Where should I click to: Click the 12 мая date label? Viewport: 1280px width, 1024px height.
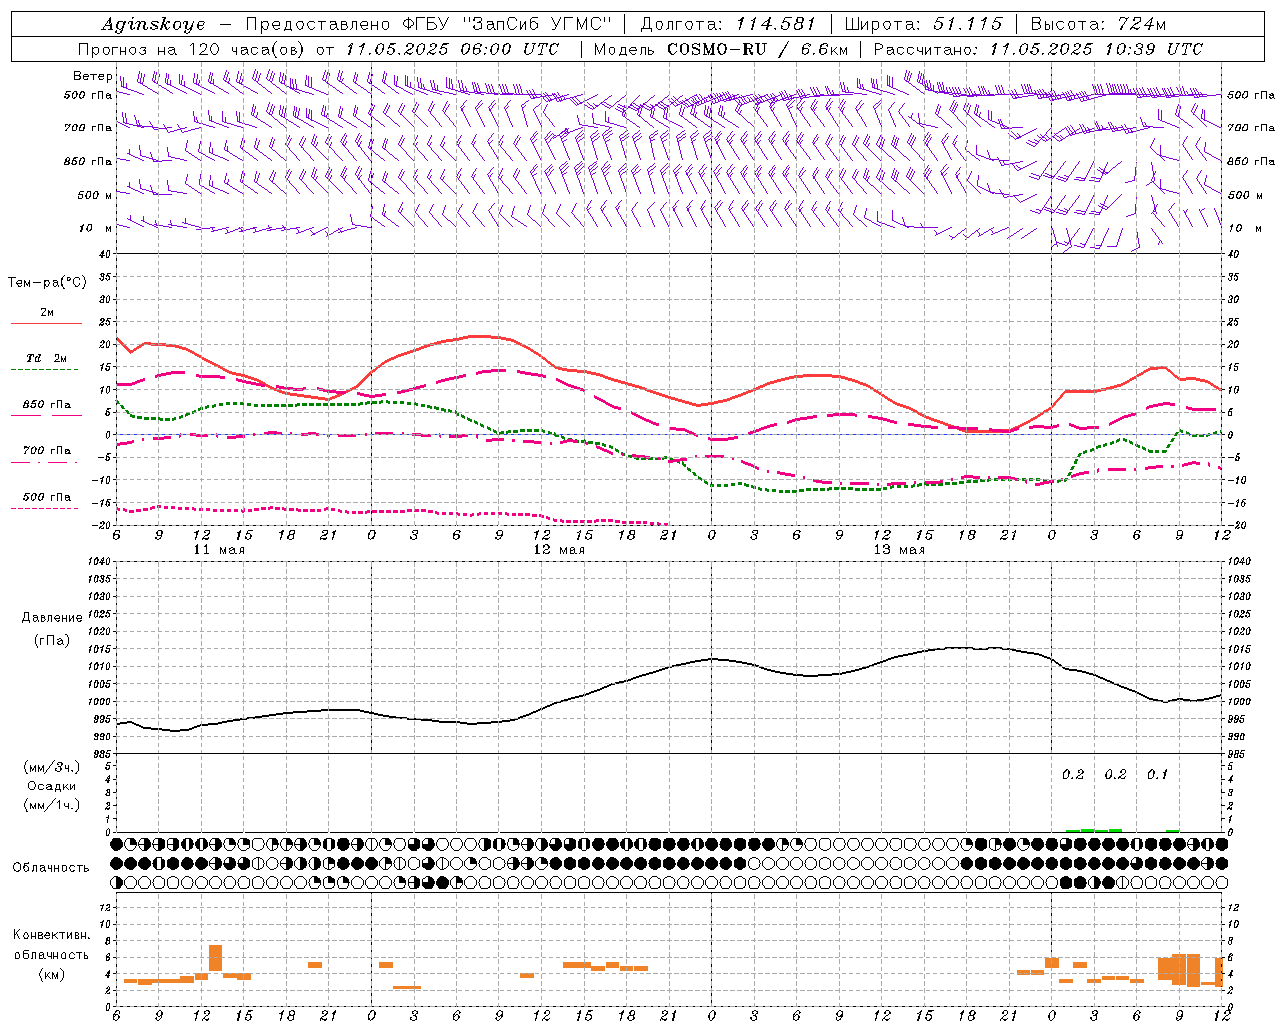[x=559, y=550]
